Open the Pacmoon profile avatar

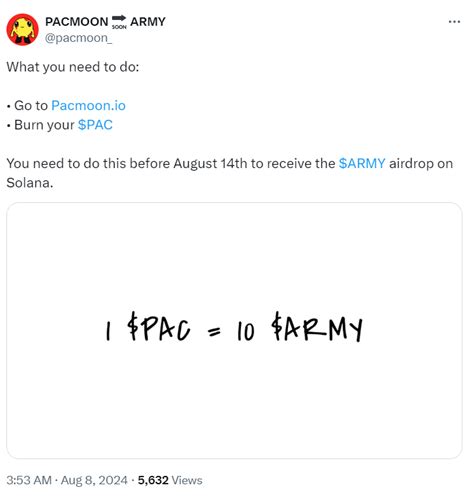pos(23,29)
